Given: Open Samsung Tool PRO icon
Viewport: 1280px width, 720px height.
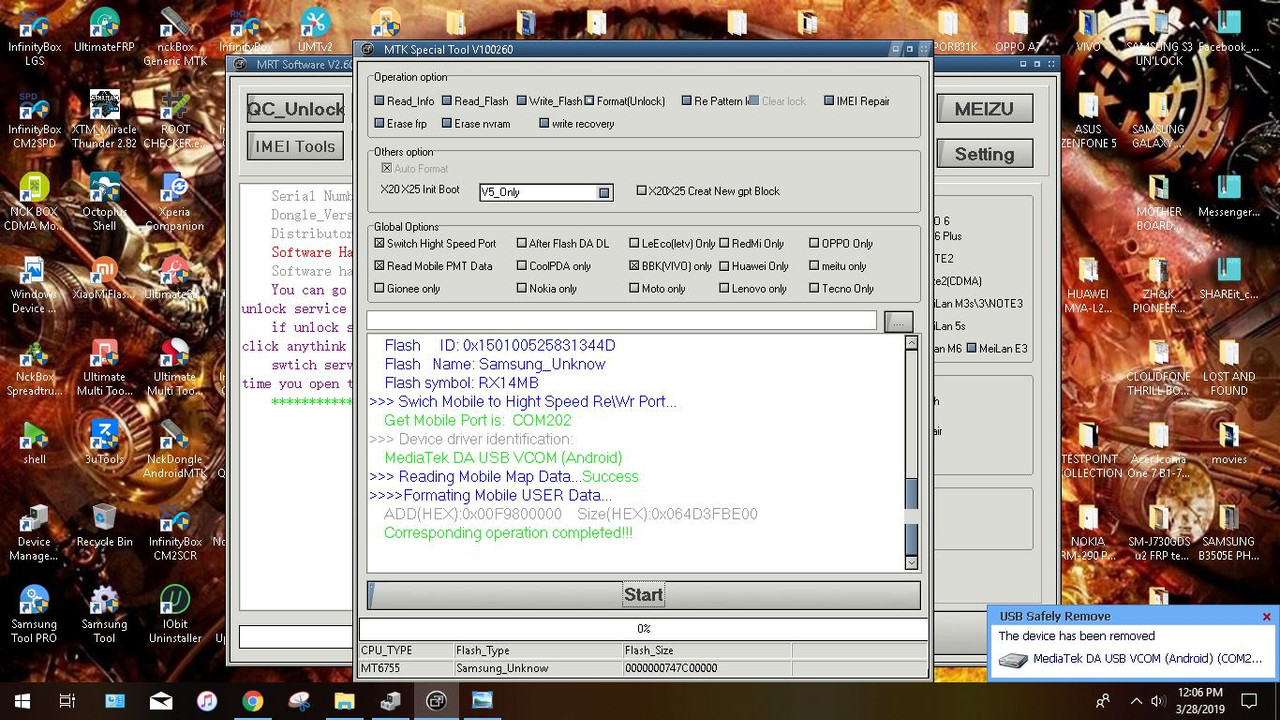Looking at the screenshot, I should tap(35, 614).
